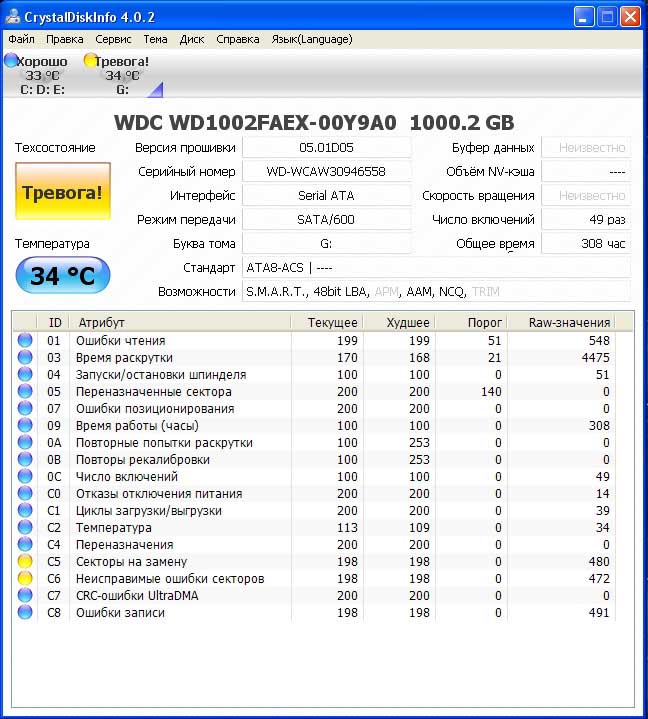Click the yellow warning icon for Секторы на замену
648x719 pixels.
pos(25,561)
